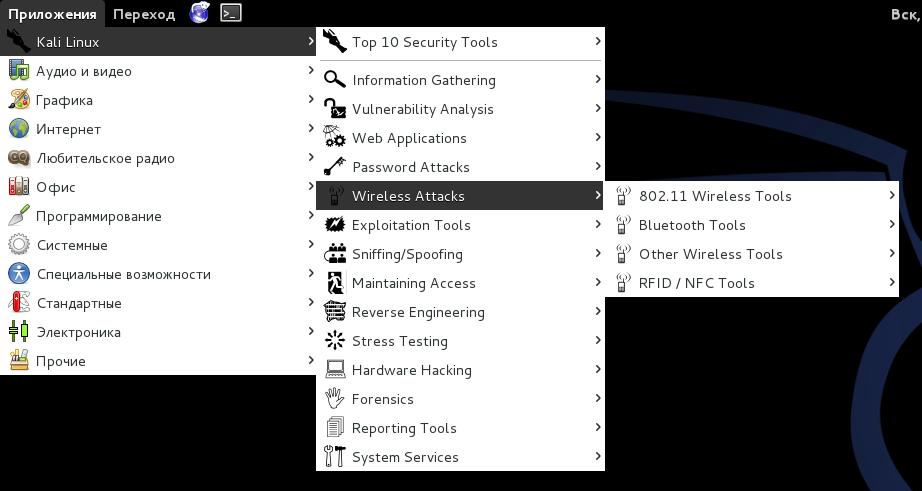The image size is (922, 491).
Task: Click the Password Attacks key icon
Action: pyautogui.click(x=335, y=167)
